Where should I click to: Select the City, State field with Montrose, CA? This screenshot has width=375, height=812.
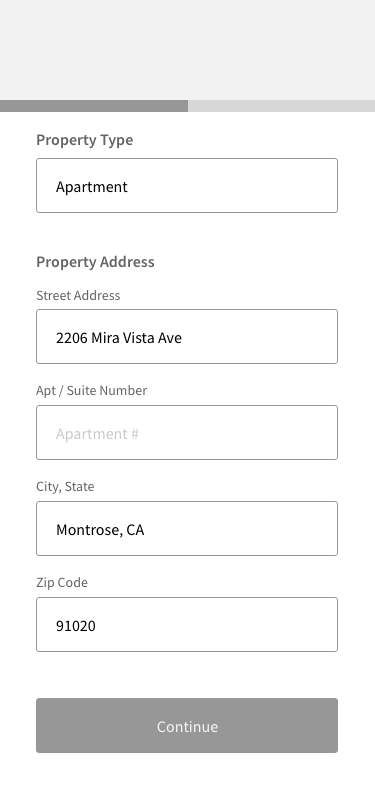pyautogui.click(x=187, y=528)
